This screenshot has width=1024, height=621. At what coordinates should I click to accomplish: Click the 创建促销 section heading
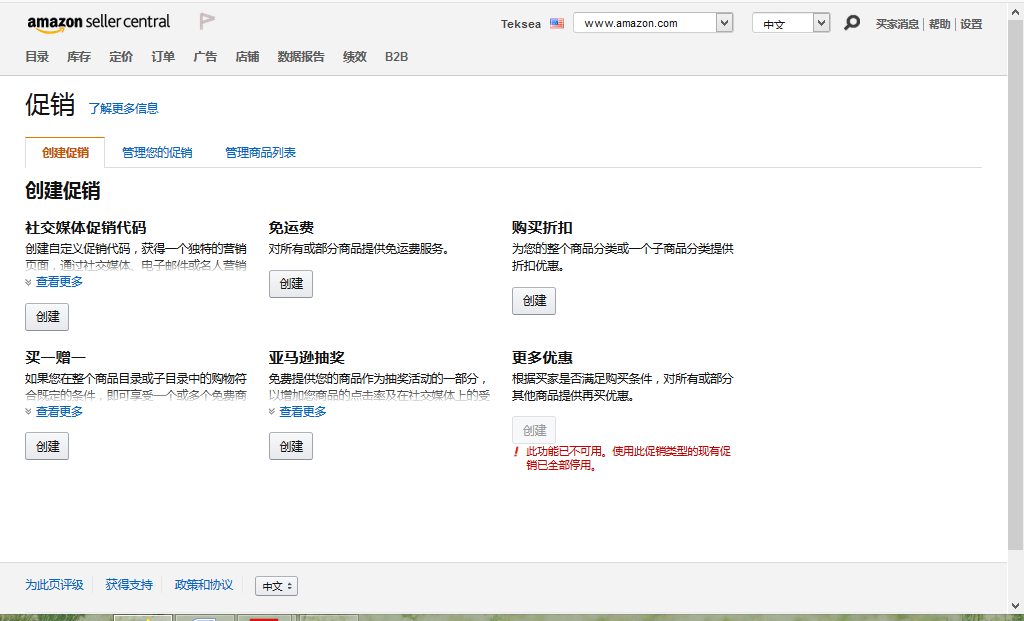63,191
